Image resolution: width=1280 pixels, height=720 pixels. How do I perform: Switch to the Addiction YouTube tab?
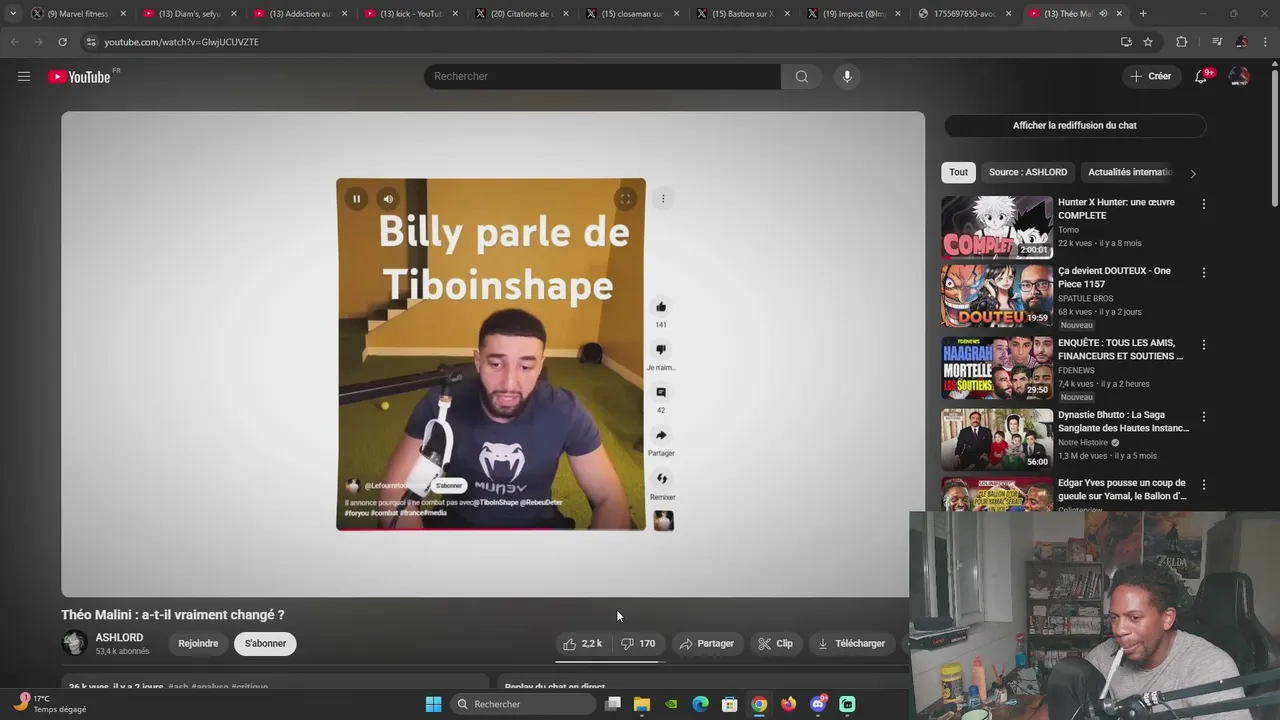click(300, 13)
